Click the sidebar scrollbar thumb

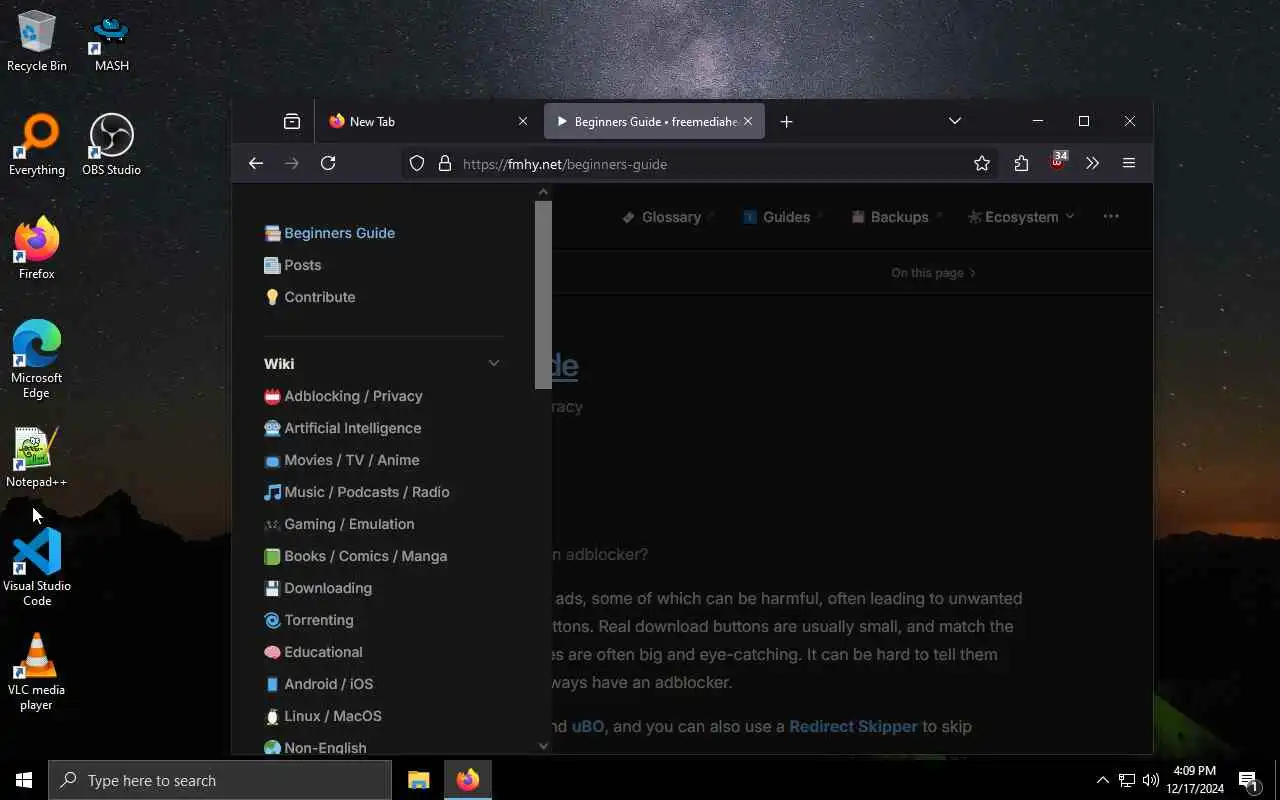pos(543,295)
